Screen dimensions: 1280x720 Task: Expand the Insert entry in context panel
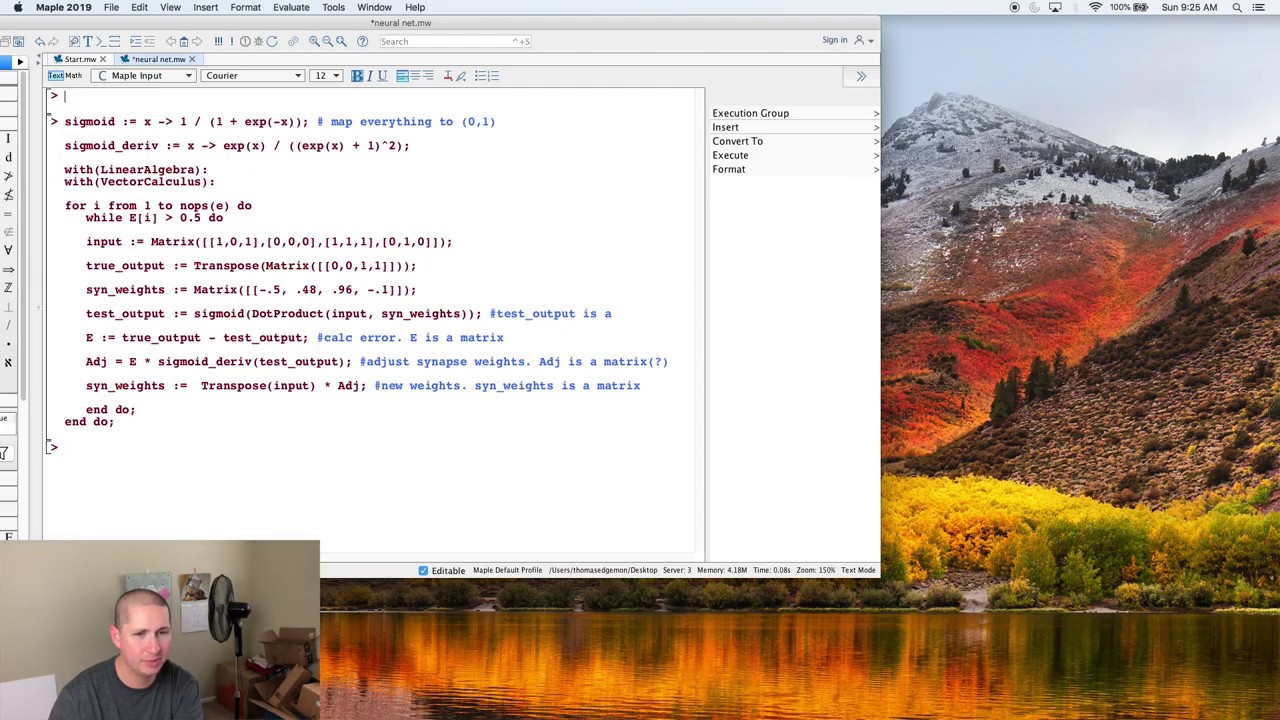tap(795, 127)
